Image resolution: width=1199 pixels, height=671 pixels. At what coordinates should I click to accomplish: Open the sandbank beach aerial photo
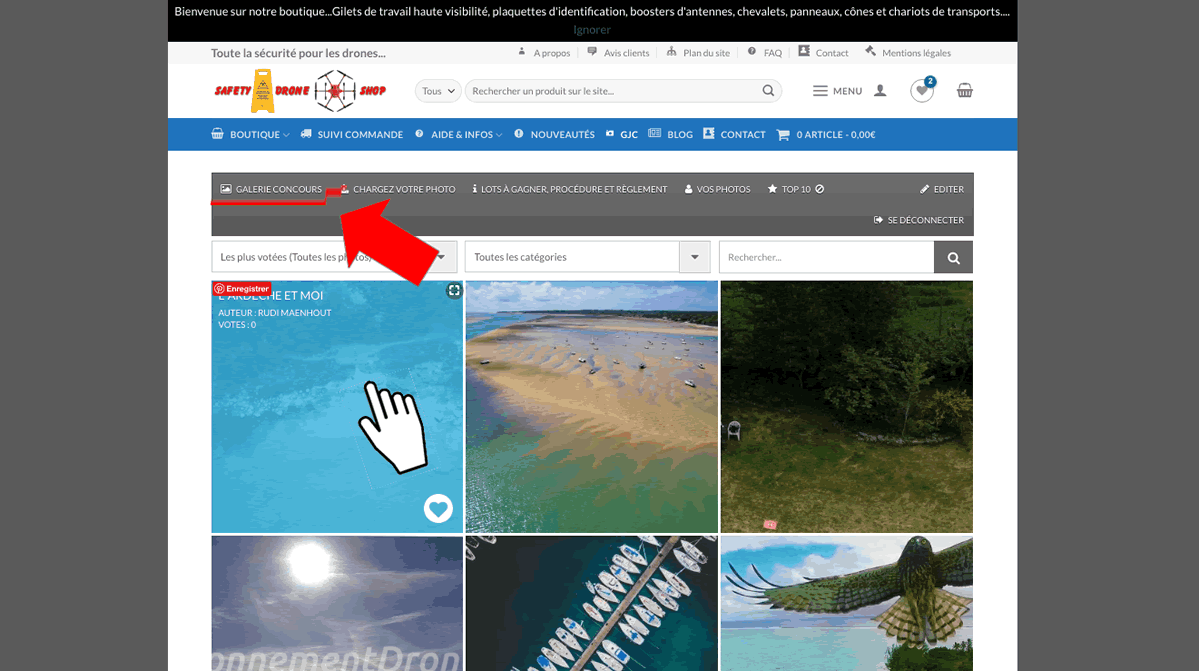tap(591, 406)
